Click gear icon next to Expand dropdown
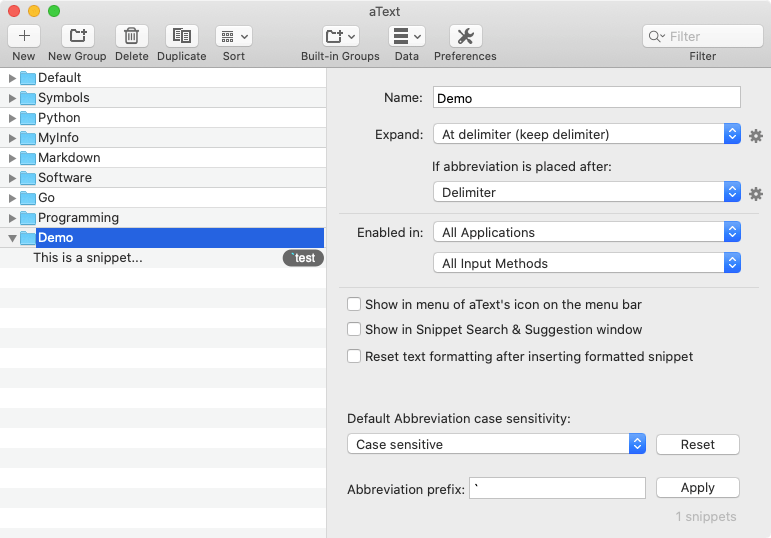Viewport: 771px width, 538px height. click(x=756, y=135)
